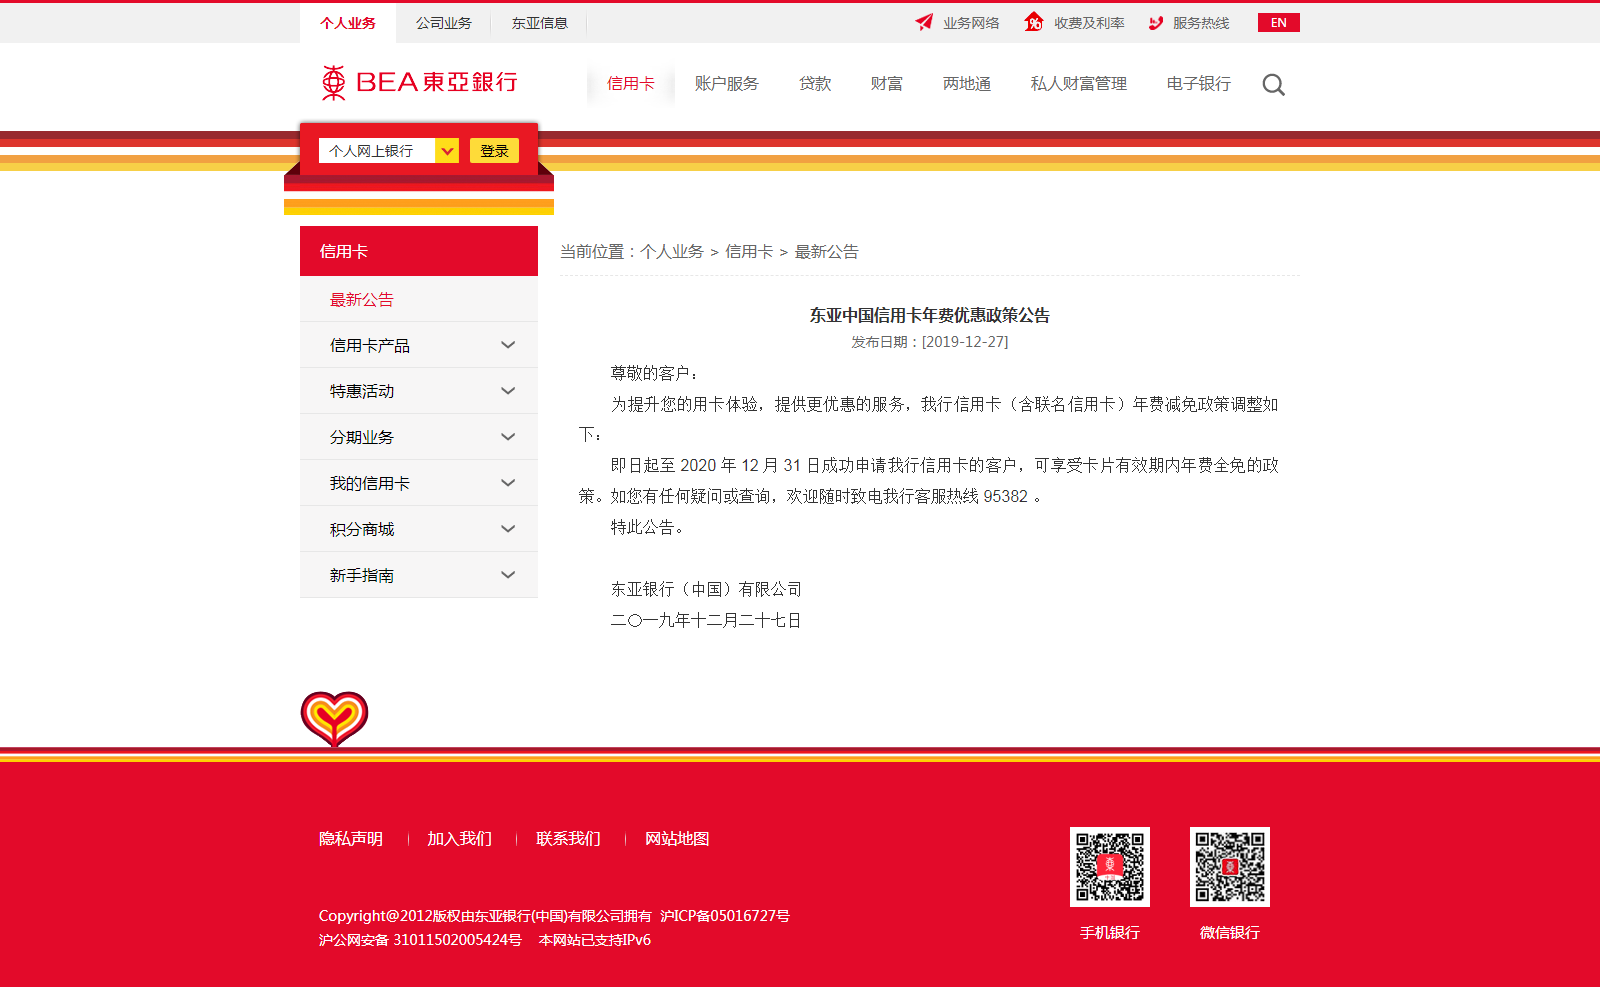The width and height of the screenshot is (1600, 987).
Task: Select 积分商城 sidebar label
Action: 362,530
